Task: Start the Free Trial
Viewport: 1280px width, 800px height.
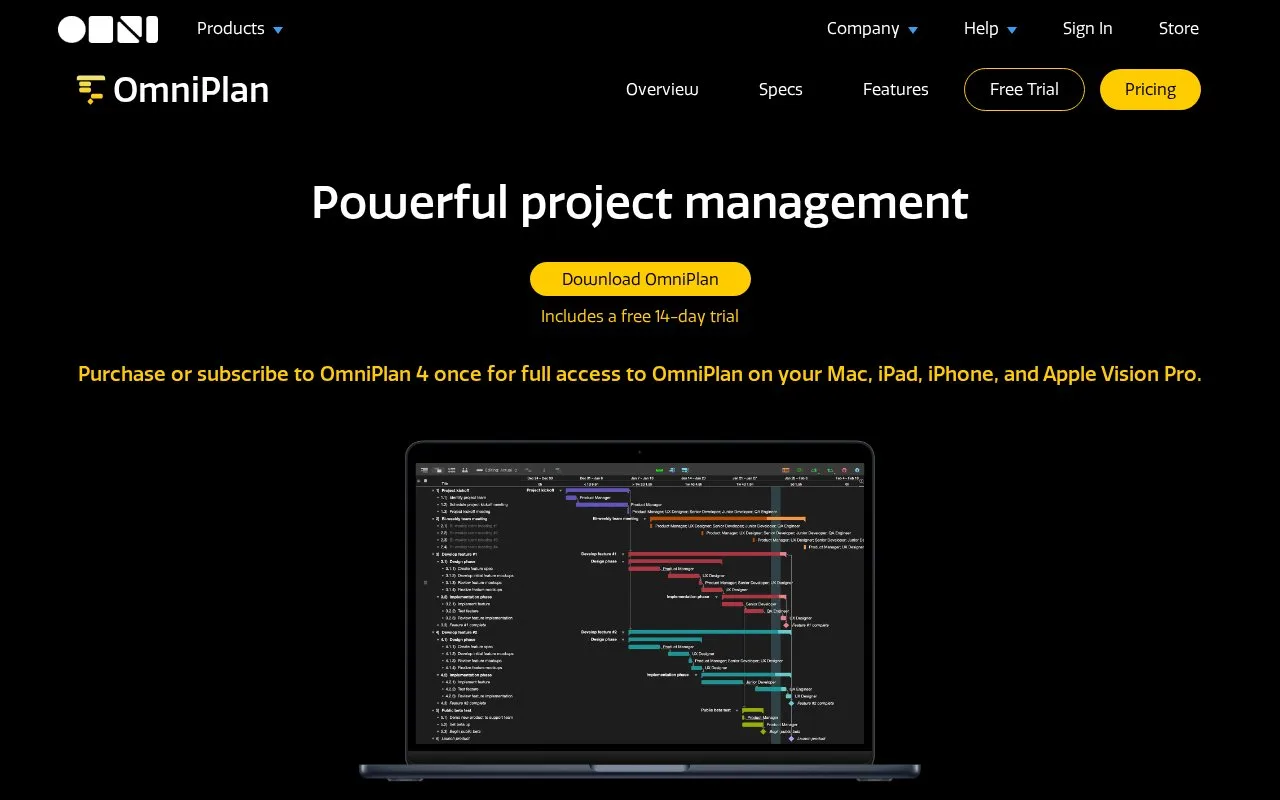Action: click(1024, 89)
